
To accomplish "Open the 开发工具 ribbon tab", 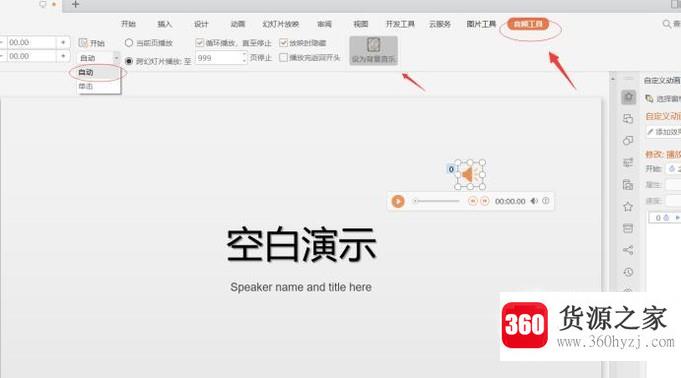I will pyautogui.click(x=400, y=24).
